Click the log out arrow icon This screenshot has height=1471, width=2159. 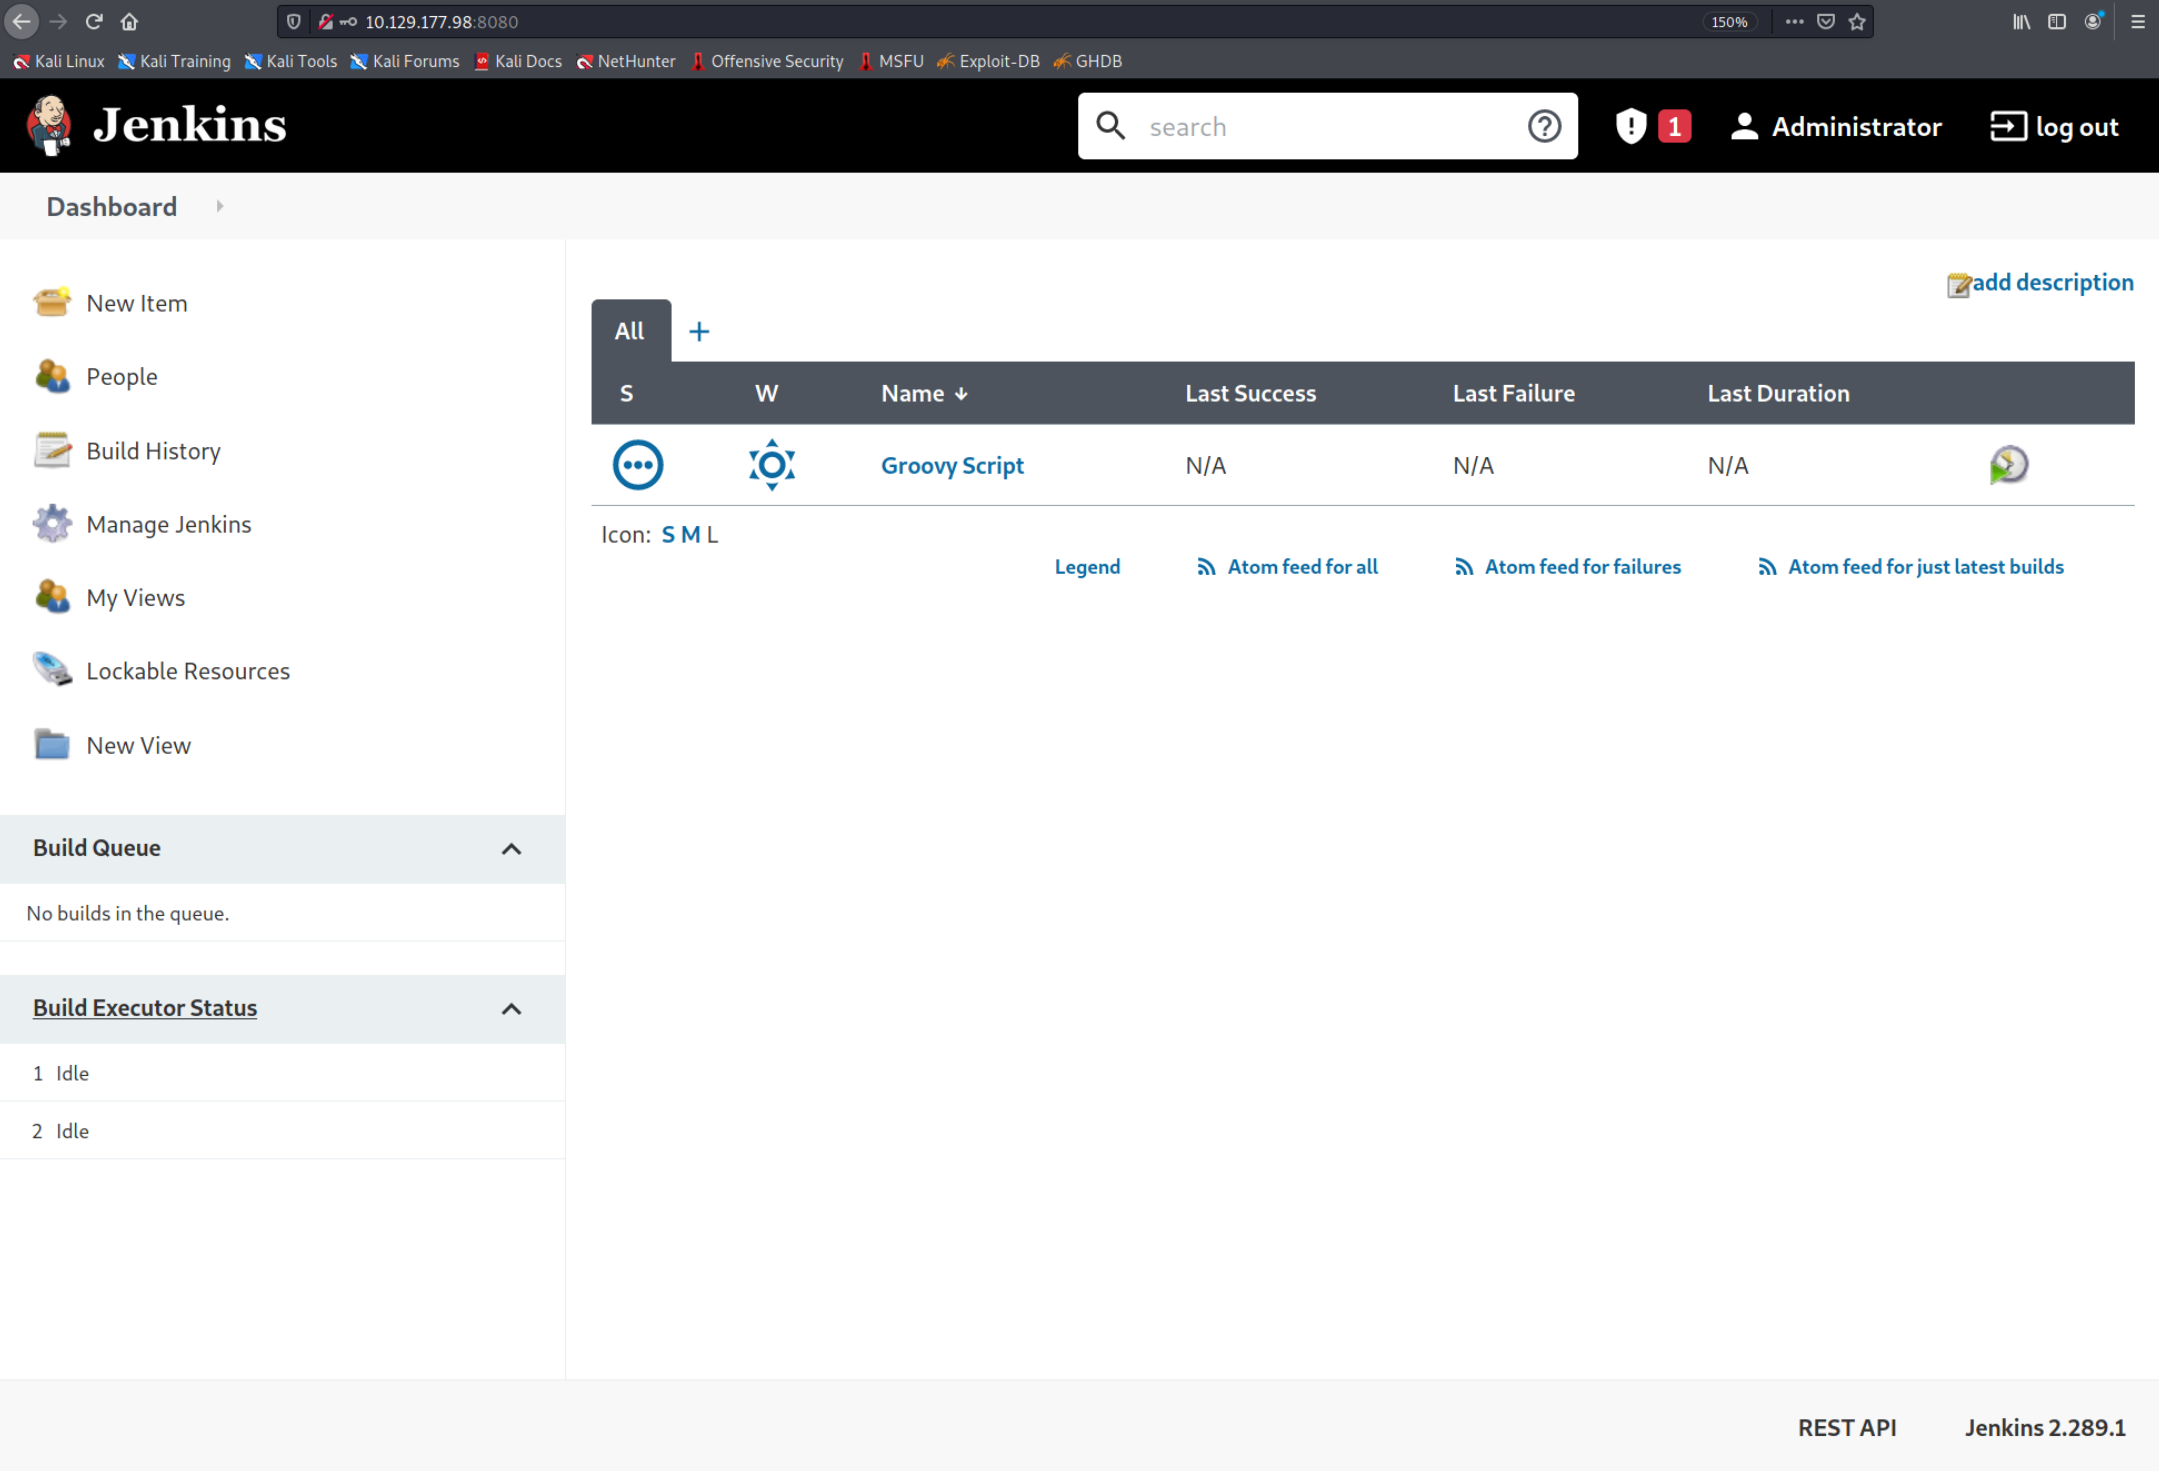(2008, 126)
